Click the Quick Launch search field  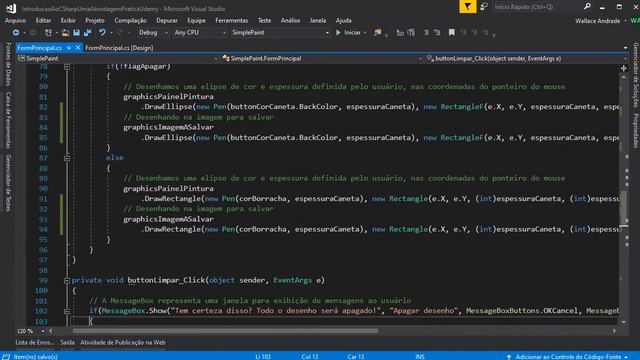pyautogui.click(x=537, y=7)
